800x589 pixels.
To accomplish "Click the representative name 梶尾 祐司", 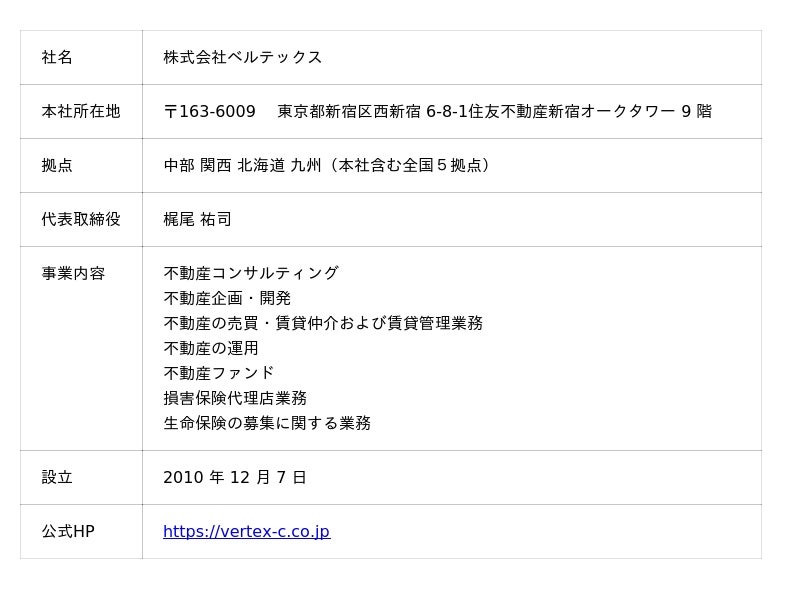I will click(x=198, y=220).
